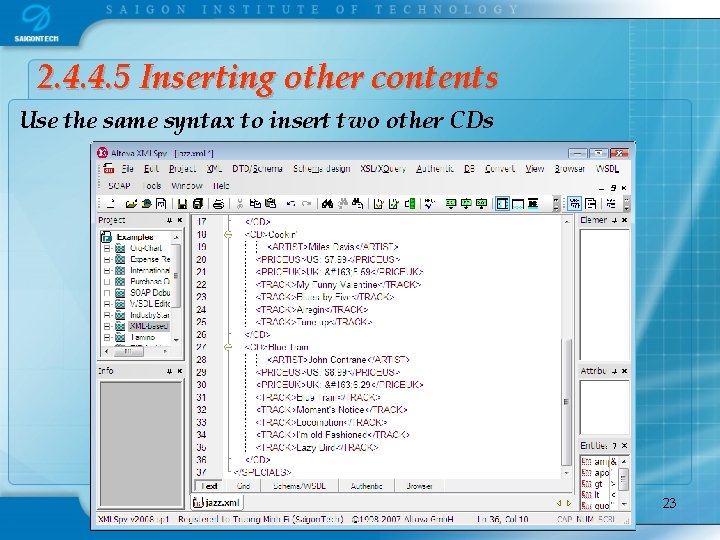The height and width of the screenshot is (540, 720).
Task: Open the View menu
Action: click(534, 169)
